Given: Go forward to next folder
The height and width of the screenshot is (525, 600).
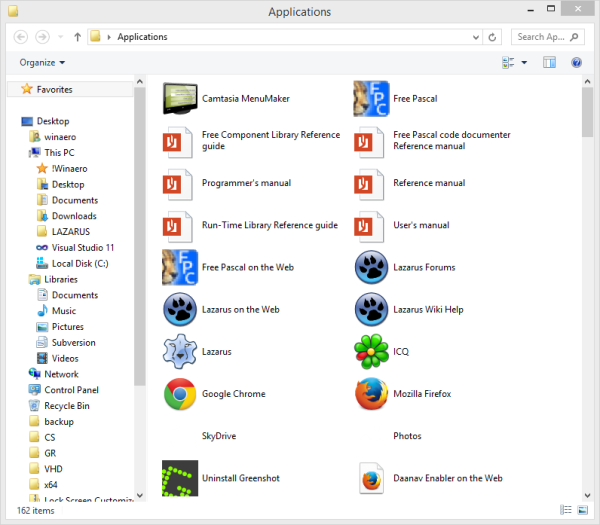Looking at the screenshot, I should (x=42, y=37).
